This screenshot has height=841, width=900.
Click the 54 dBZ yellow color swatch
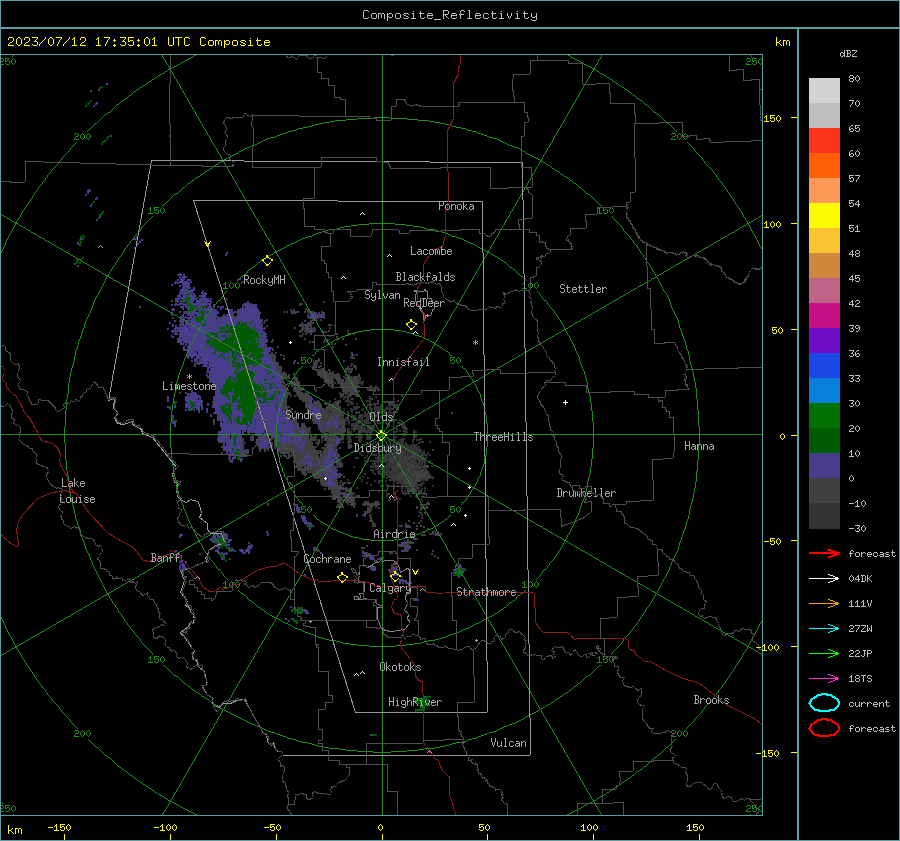point(824,215)
